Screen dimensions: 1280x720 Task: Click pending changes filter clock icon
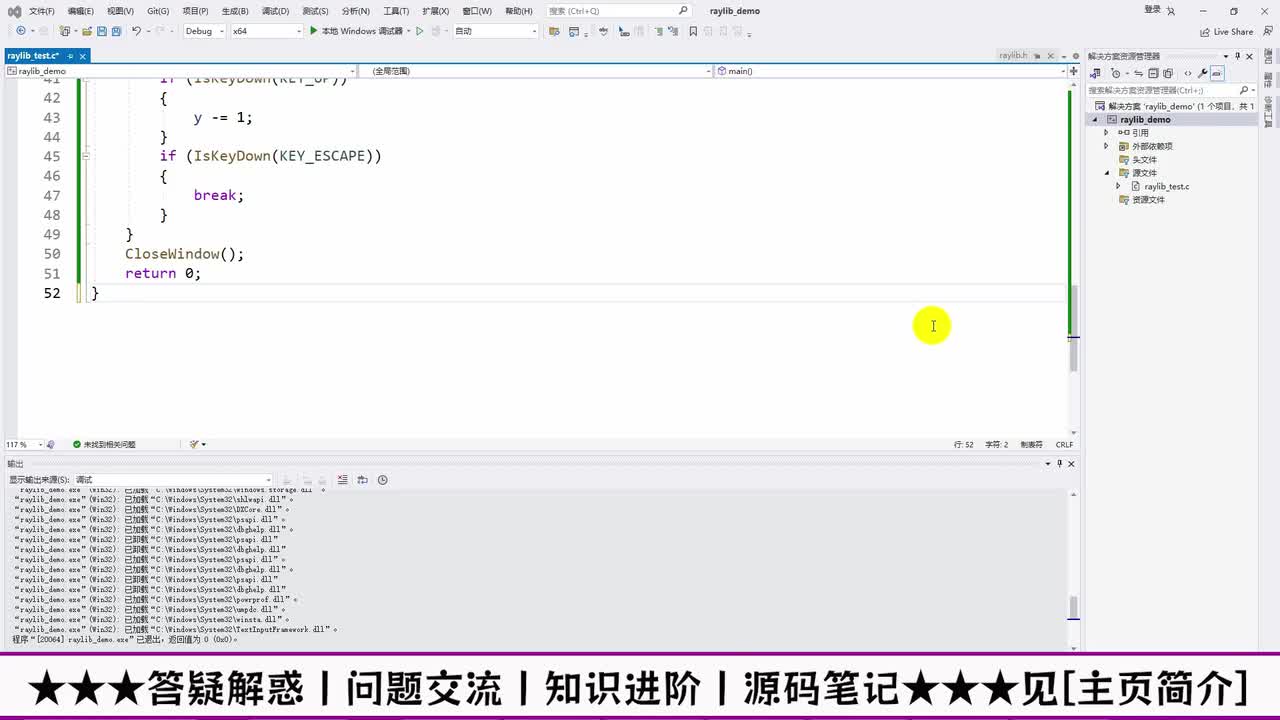(x=1117, y=73)
